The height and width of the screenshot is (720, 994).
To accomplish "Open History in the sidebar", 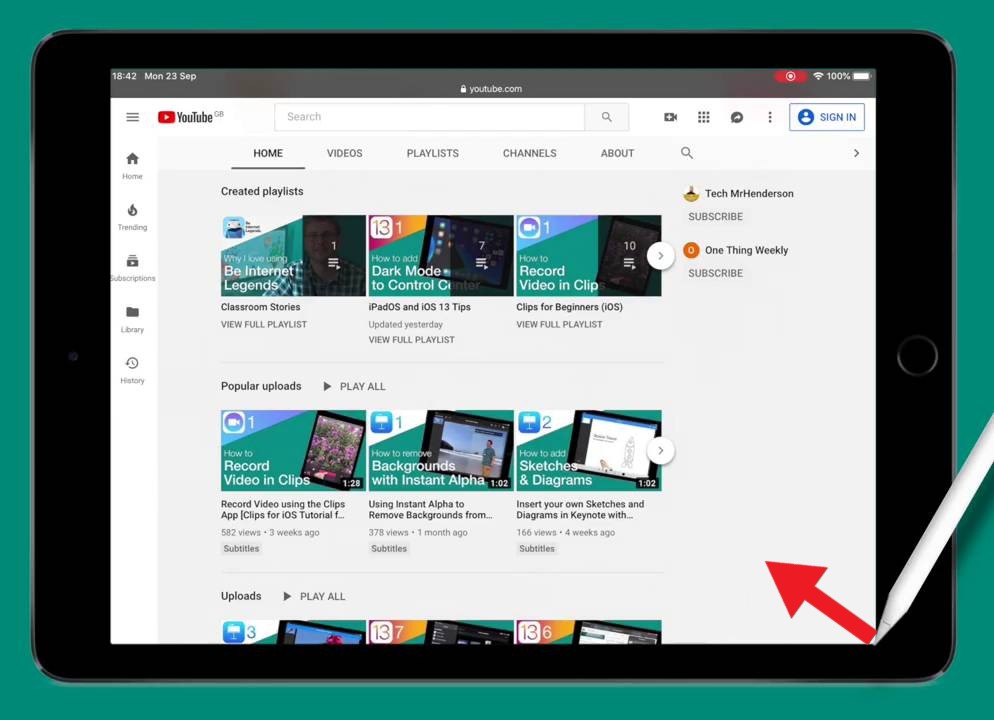I will coord(132,370).
